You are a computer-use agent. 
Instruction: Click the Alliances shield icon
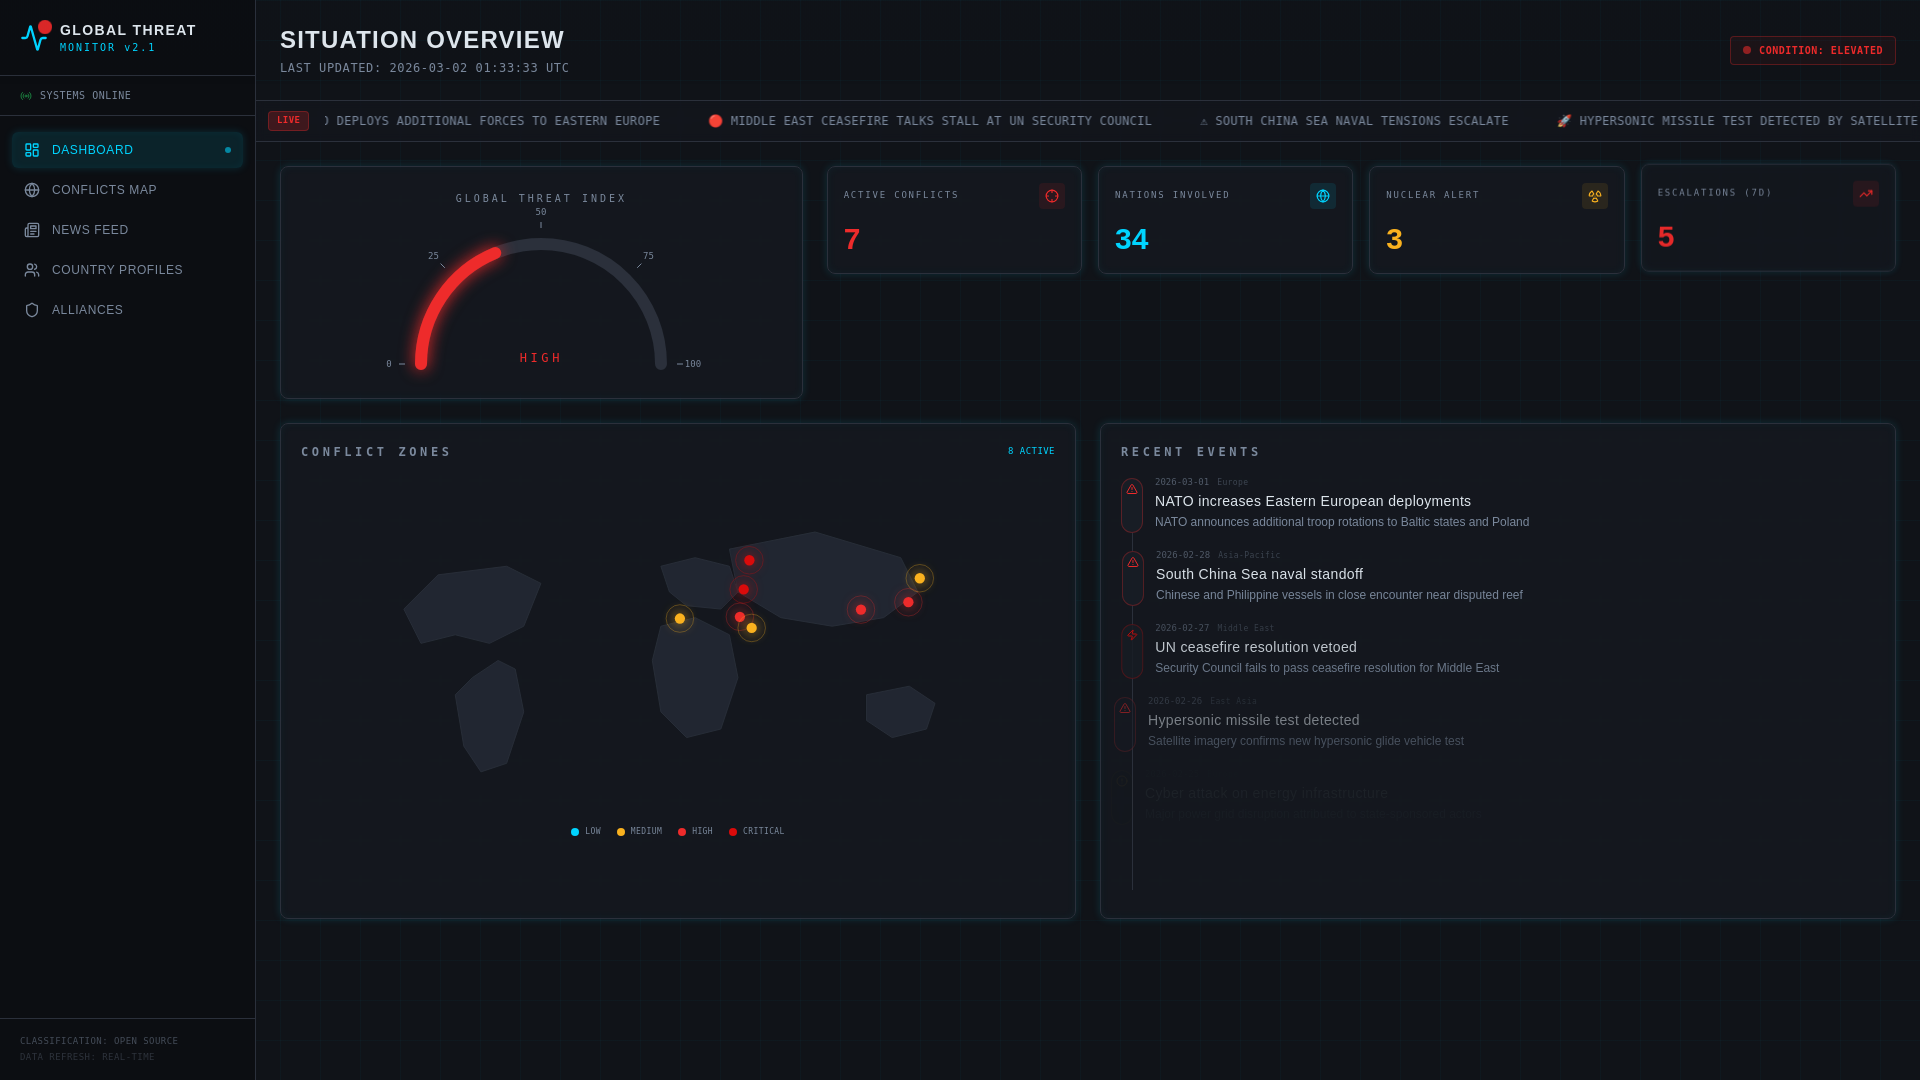[32, 310]
